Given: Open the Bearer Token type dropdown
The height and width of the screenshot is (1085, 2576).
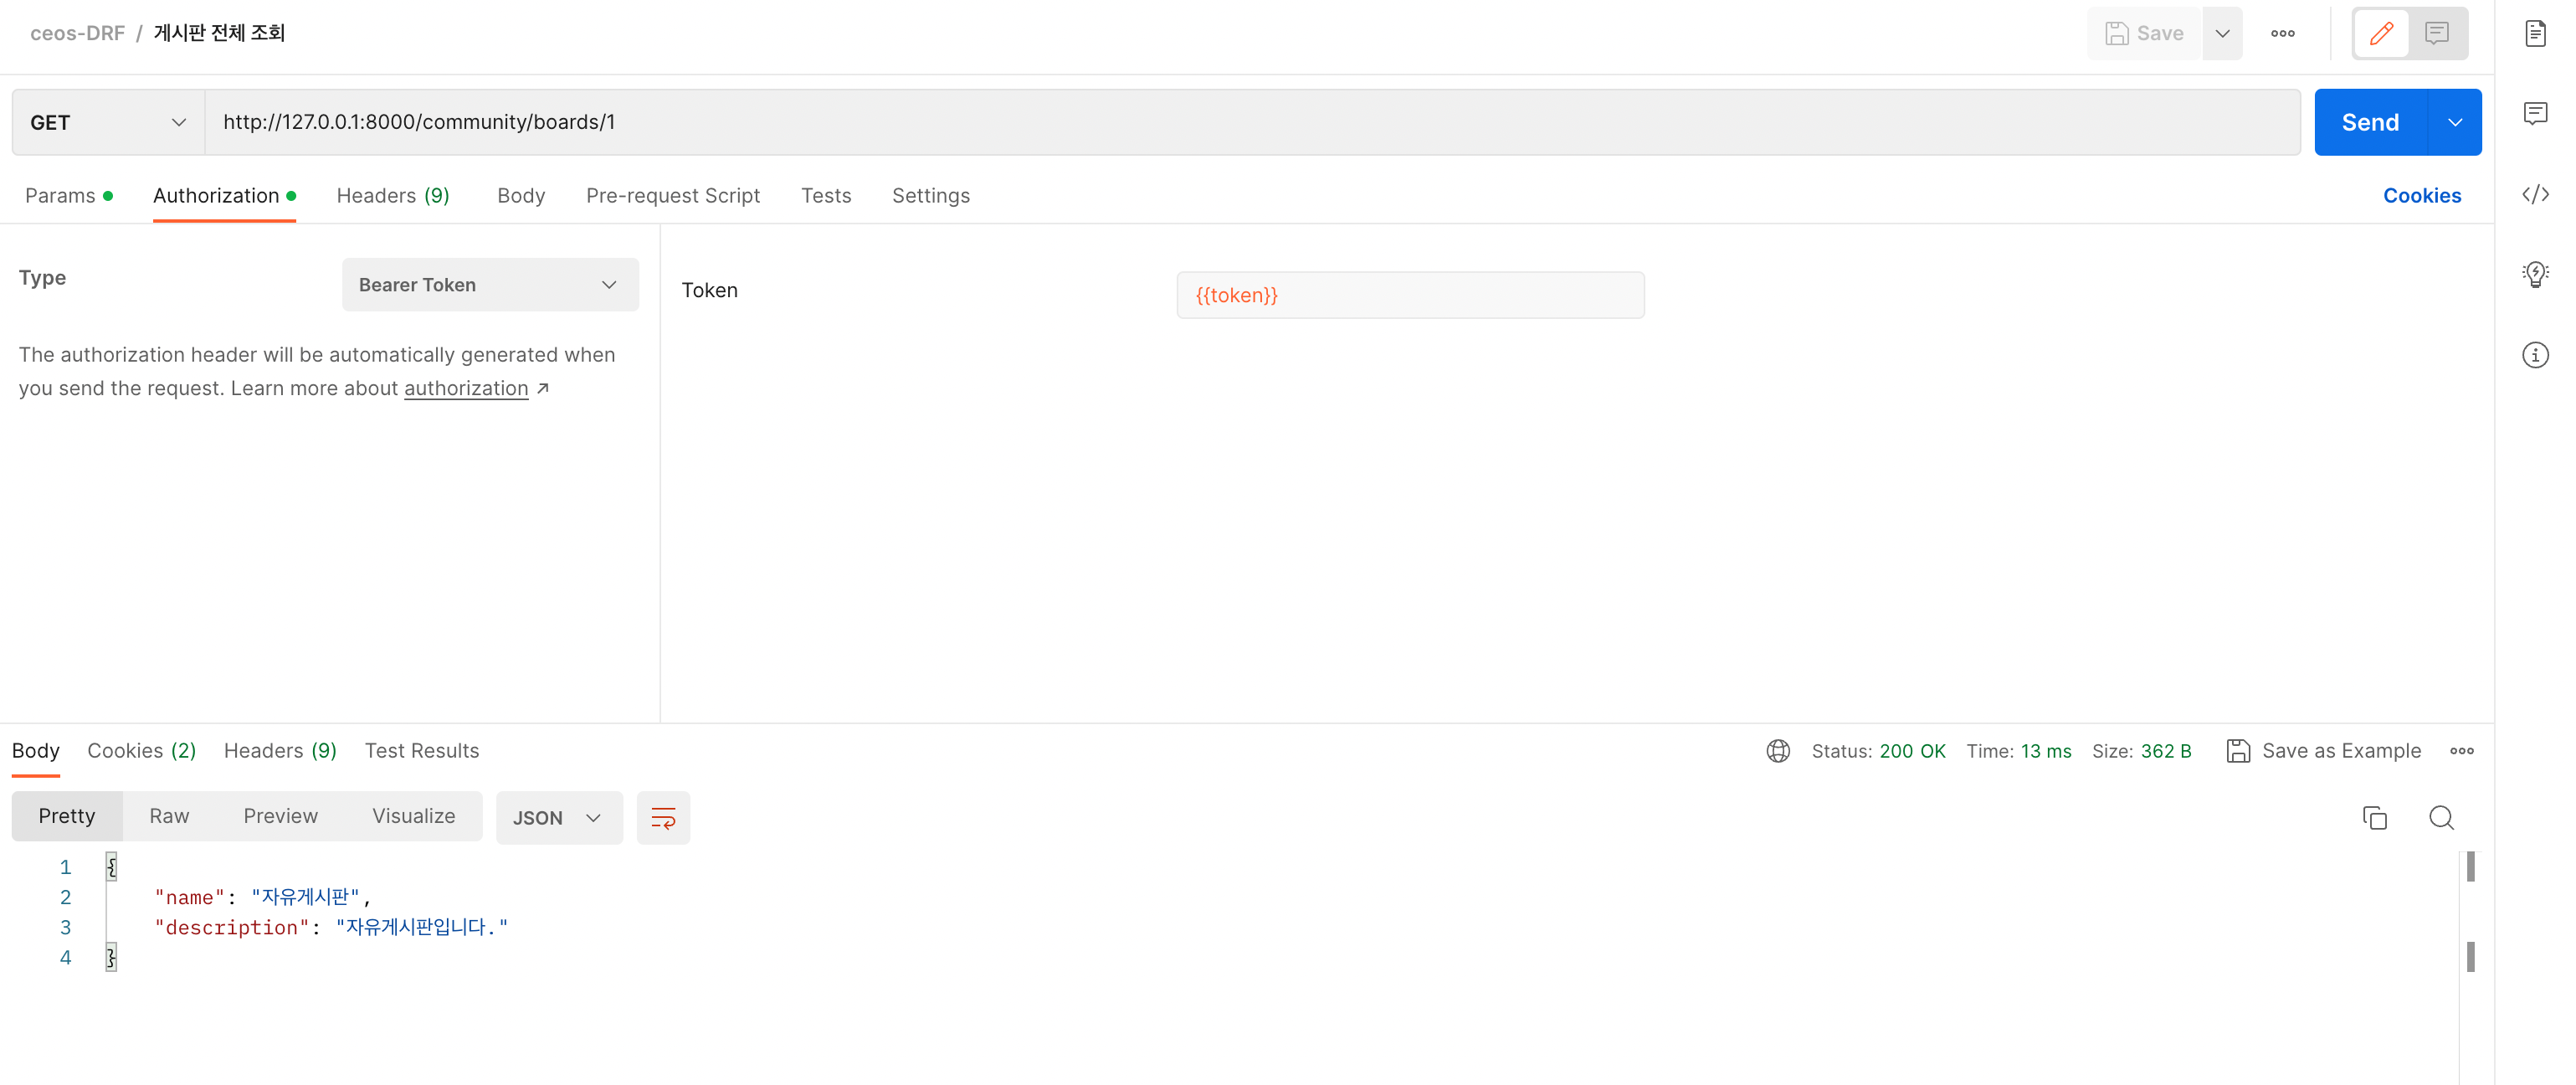Looking at the screenshot, I should pos(490,285).
